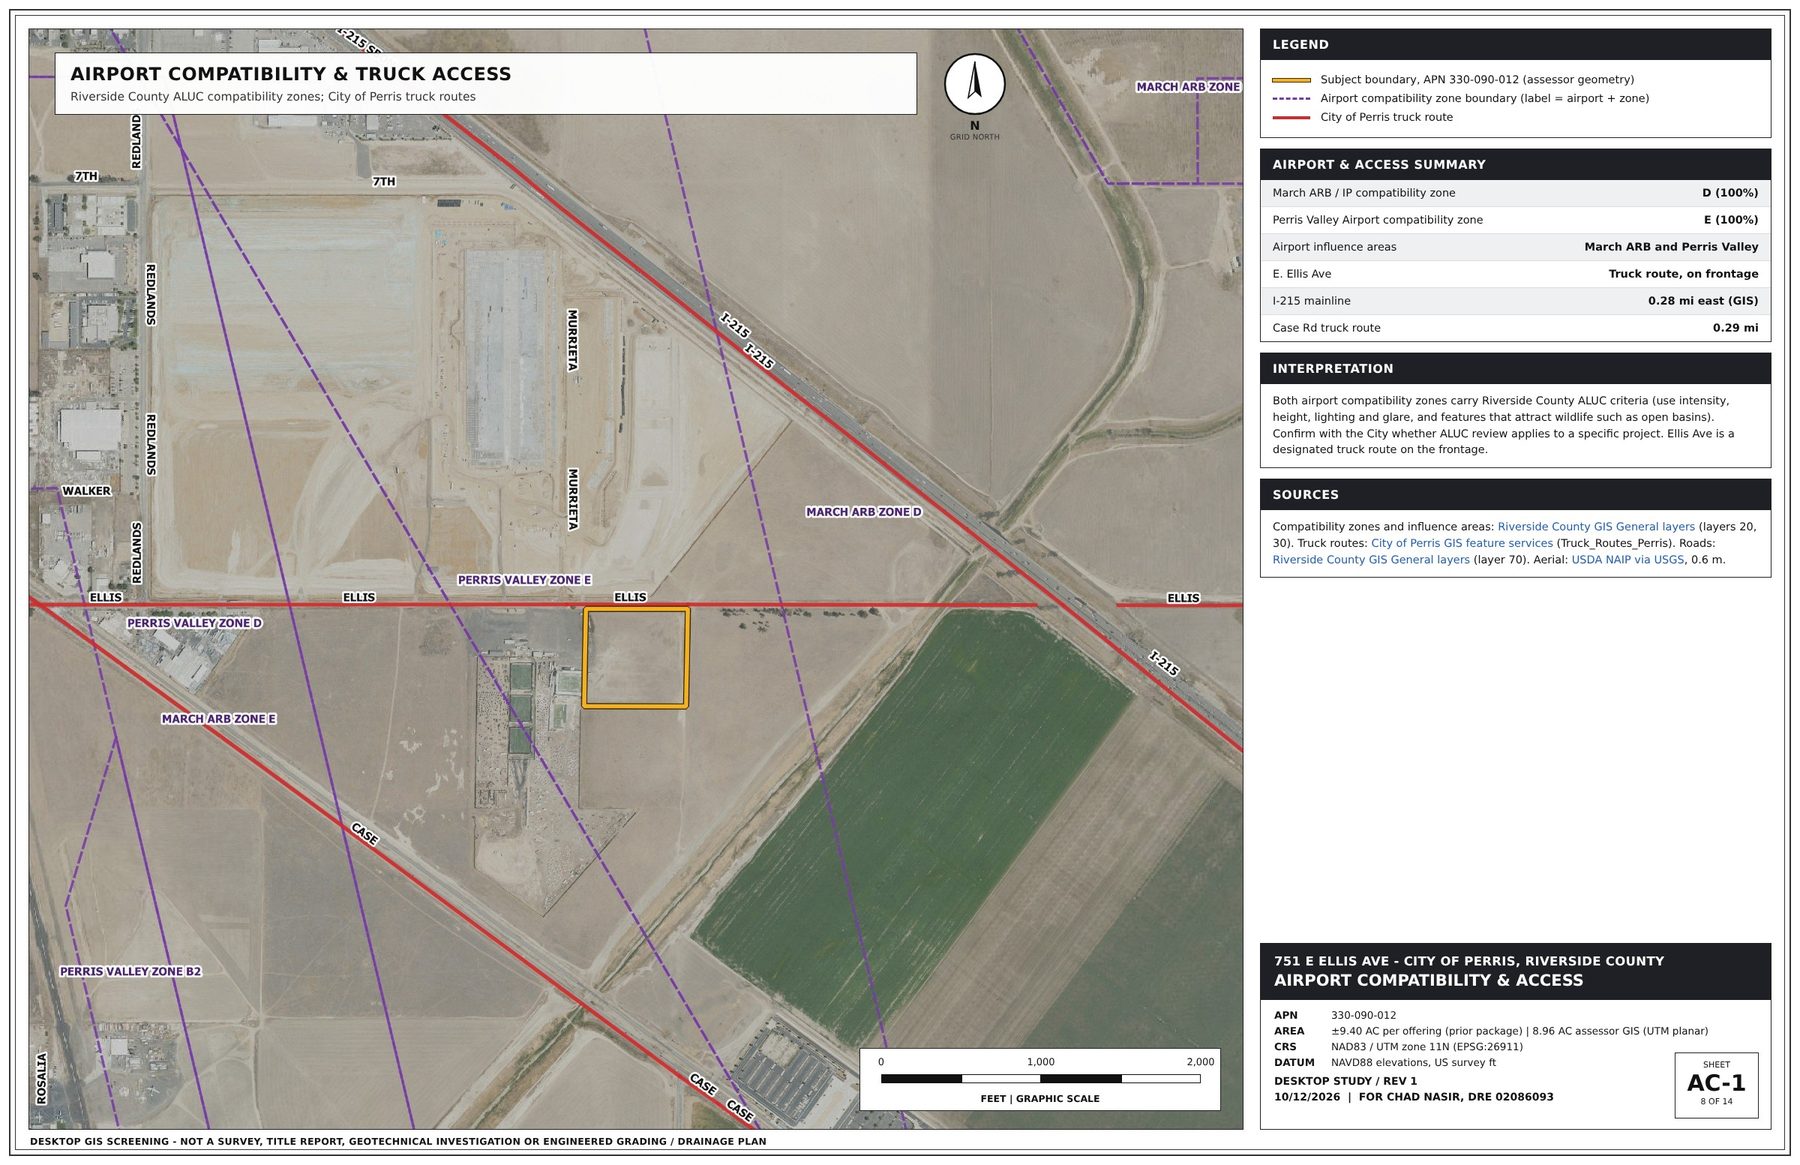The height and width of the screenshot is (1165, 1800).
Task: Click the north arrow compass symbol
Action: (974, 84)
